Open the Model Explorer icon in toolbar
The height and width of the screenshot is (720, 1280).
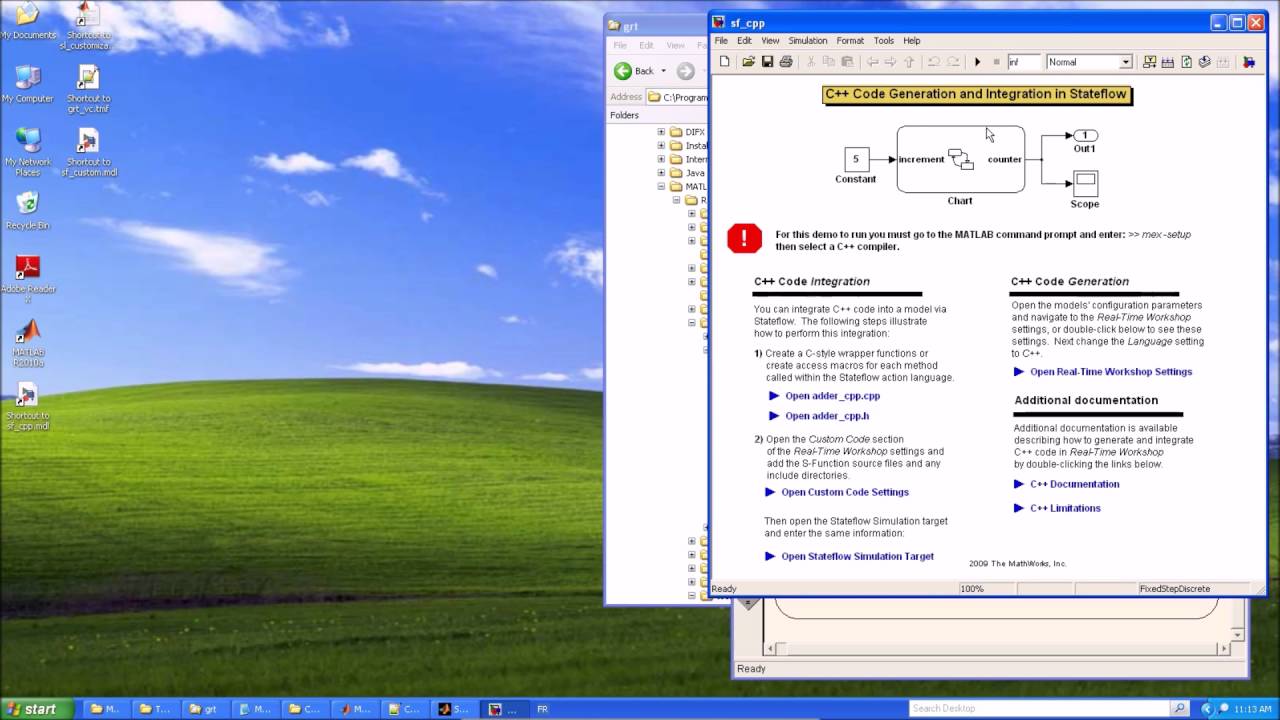point(1168,62)
